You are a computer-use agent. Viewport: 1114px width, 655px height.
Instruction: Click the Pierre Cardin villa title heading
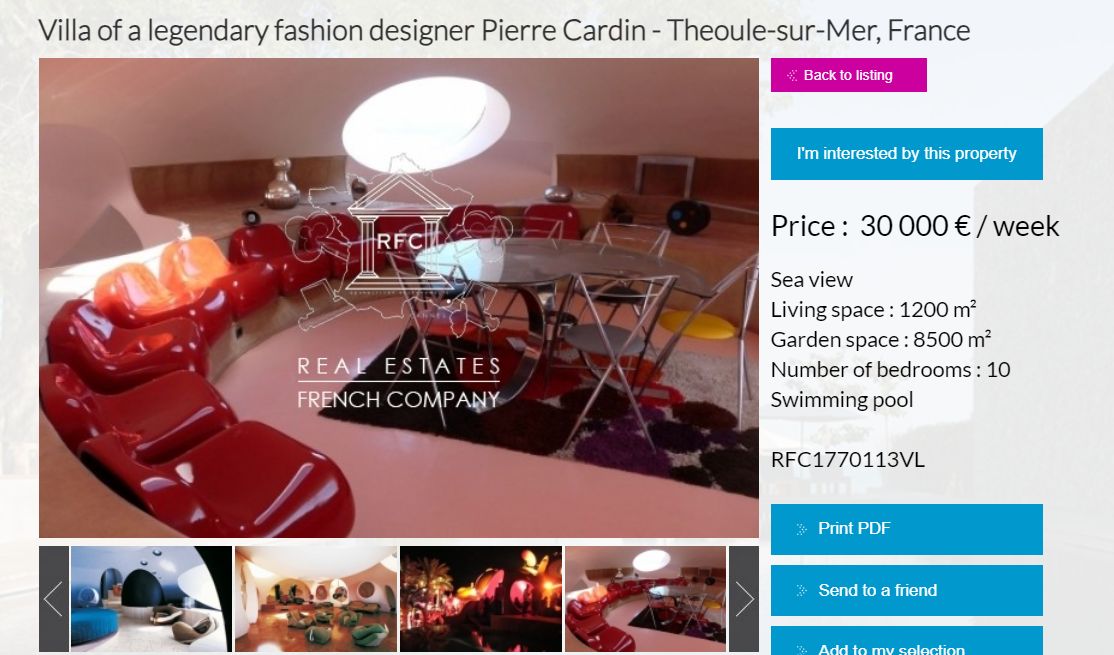point(504,31)
